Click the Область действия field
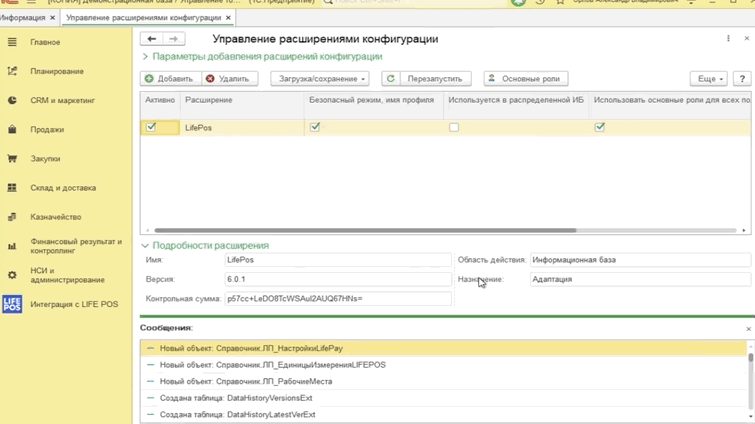This screenshot has height=424, width=755. coord(640,260)
